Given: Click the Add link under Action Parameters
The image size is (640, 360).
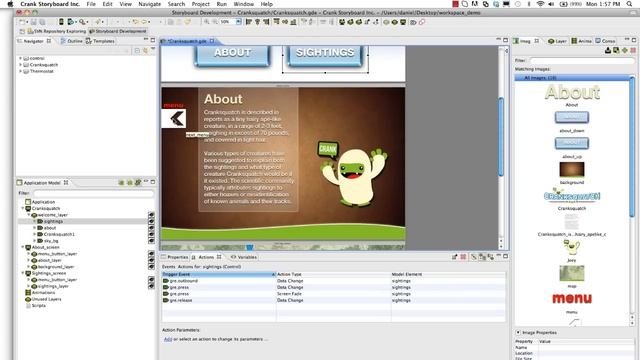Looking at the screenshot, I should click(x=168, y=339).
